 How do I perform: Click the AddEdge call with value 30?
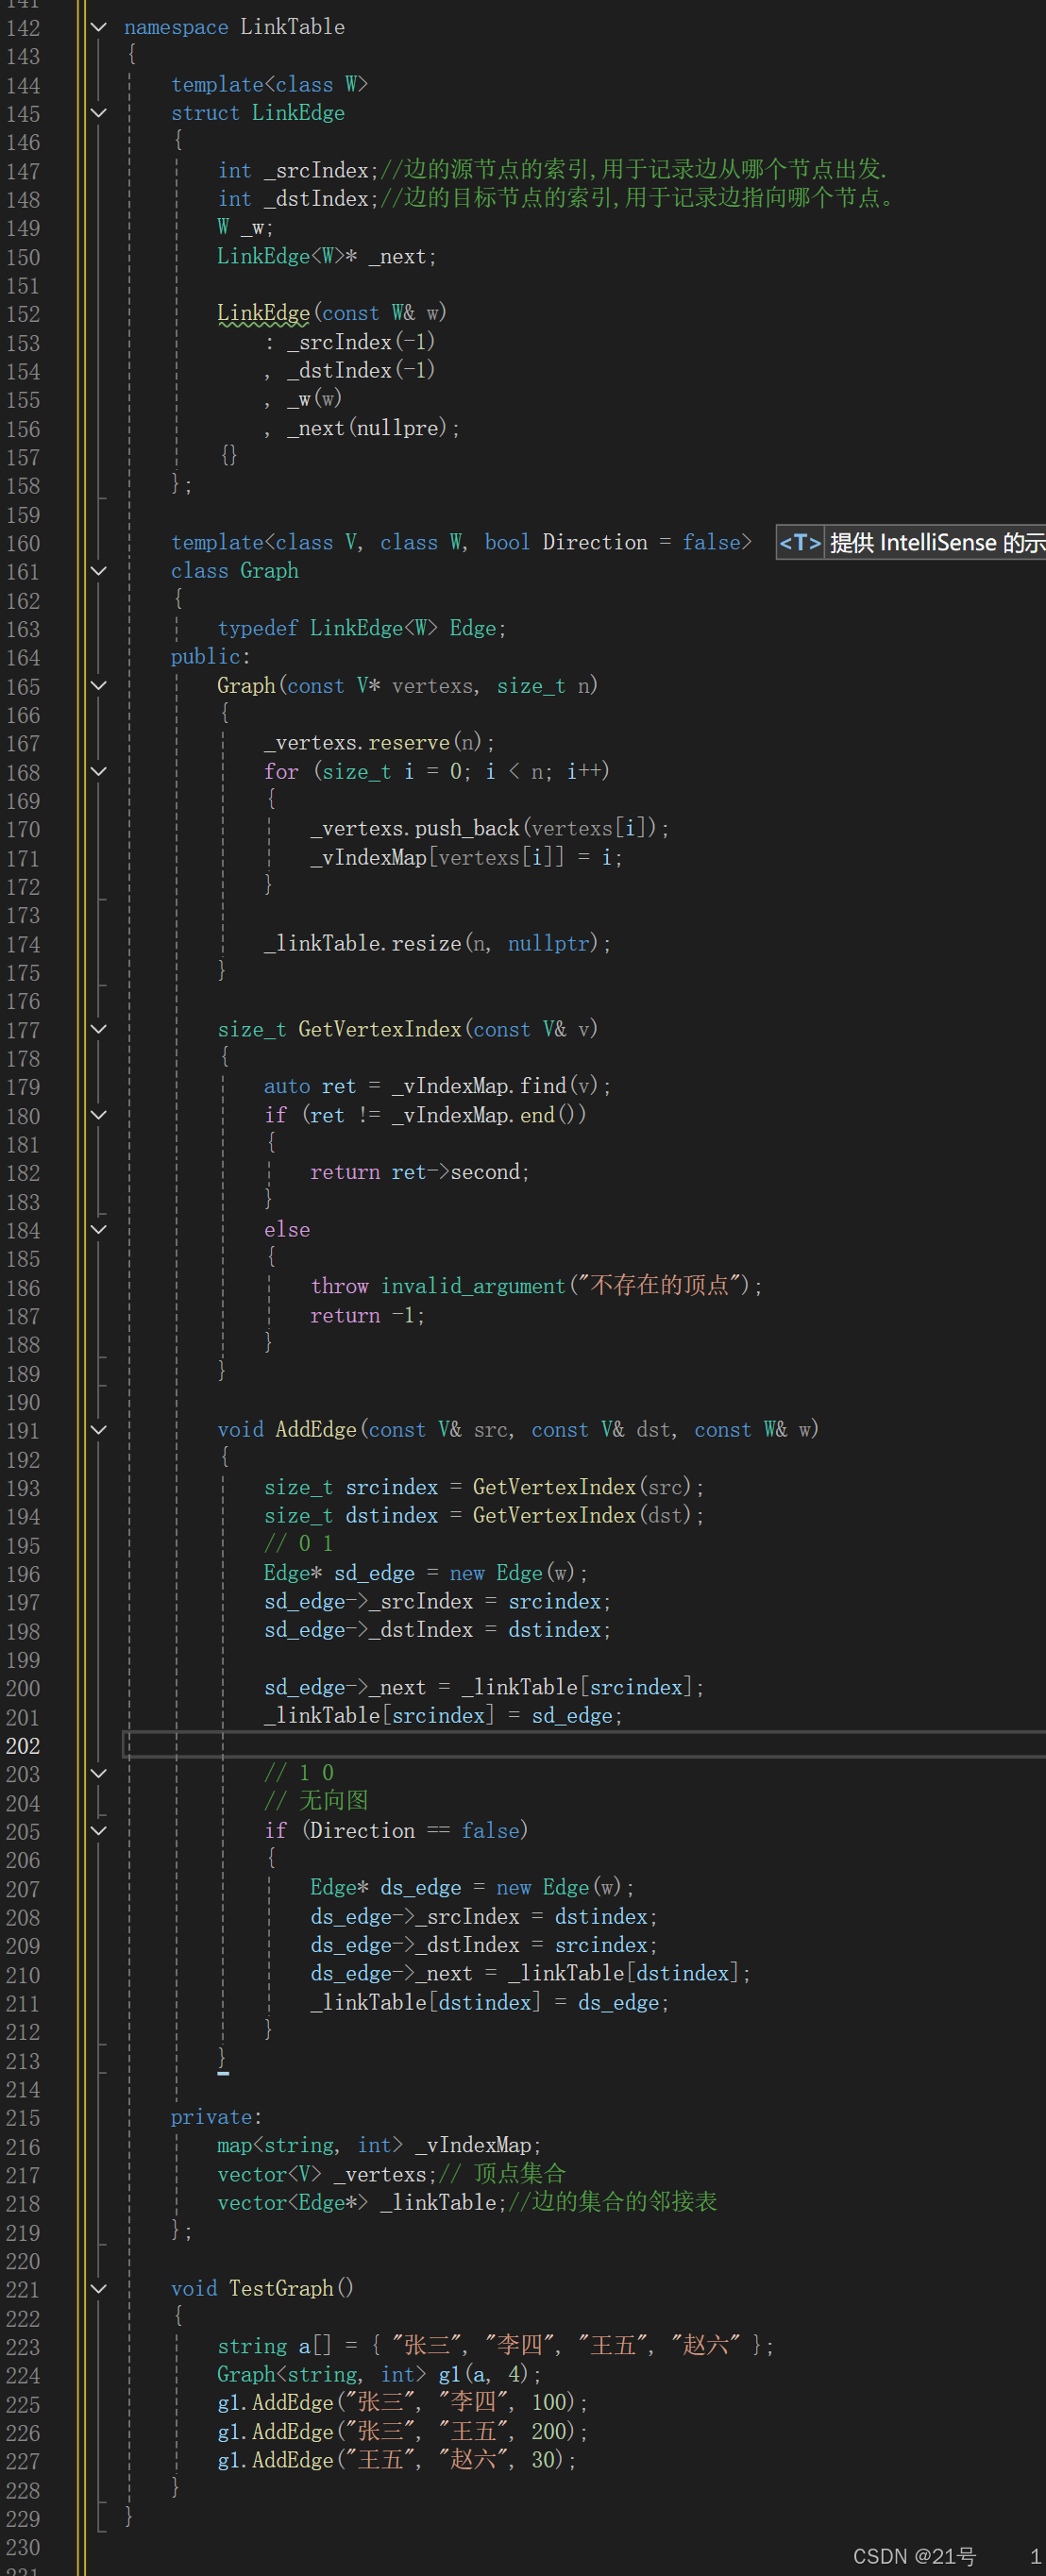397,2460
